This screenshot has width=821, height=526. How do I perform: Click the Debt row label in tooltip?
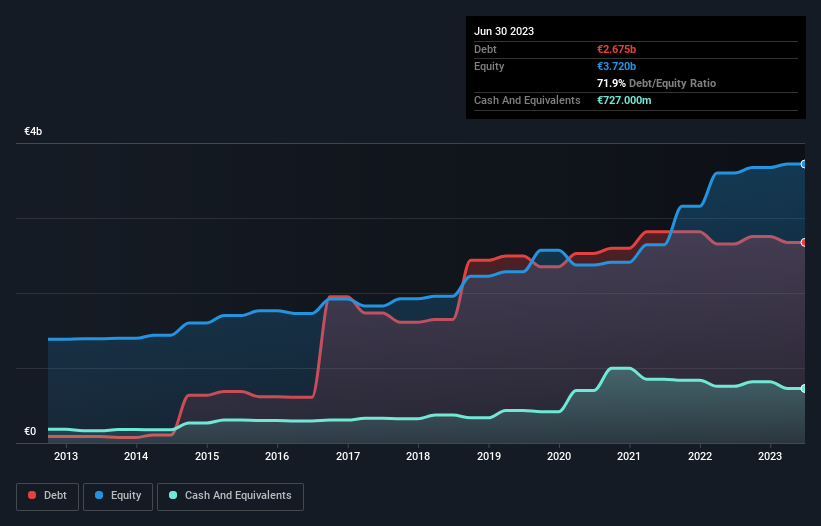485,49
